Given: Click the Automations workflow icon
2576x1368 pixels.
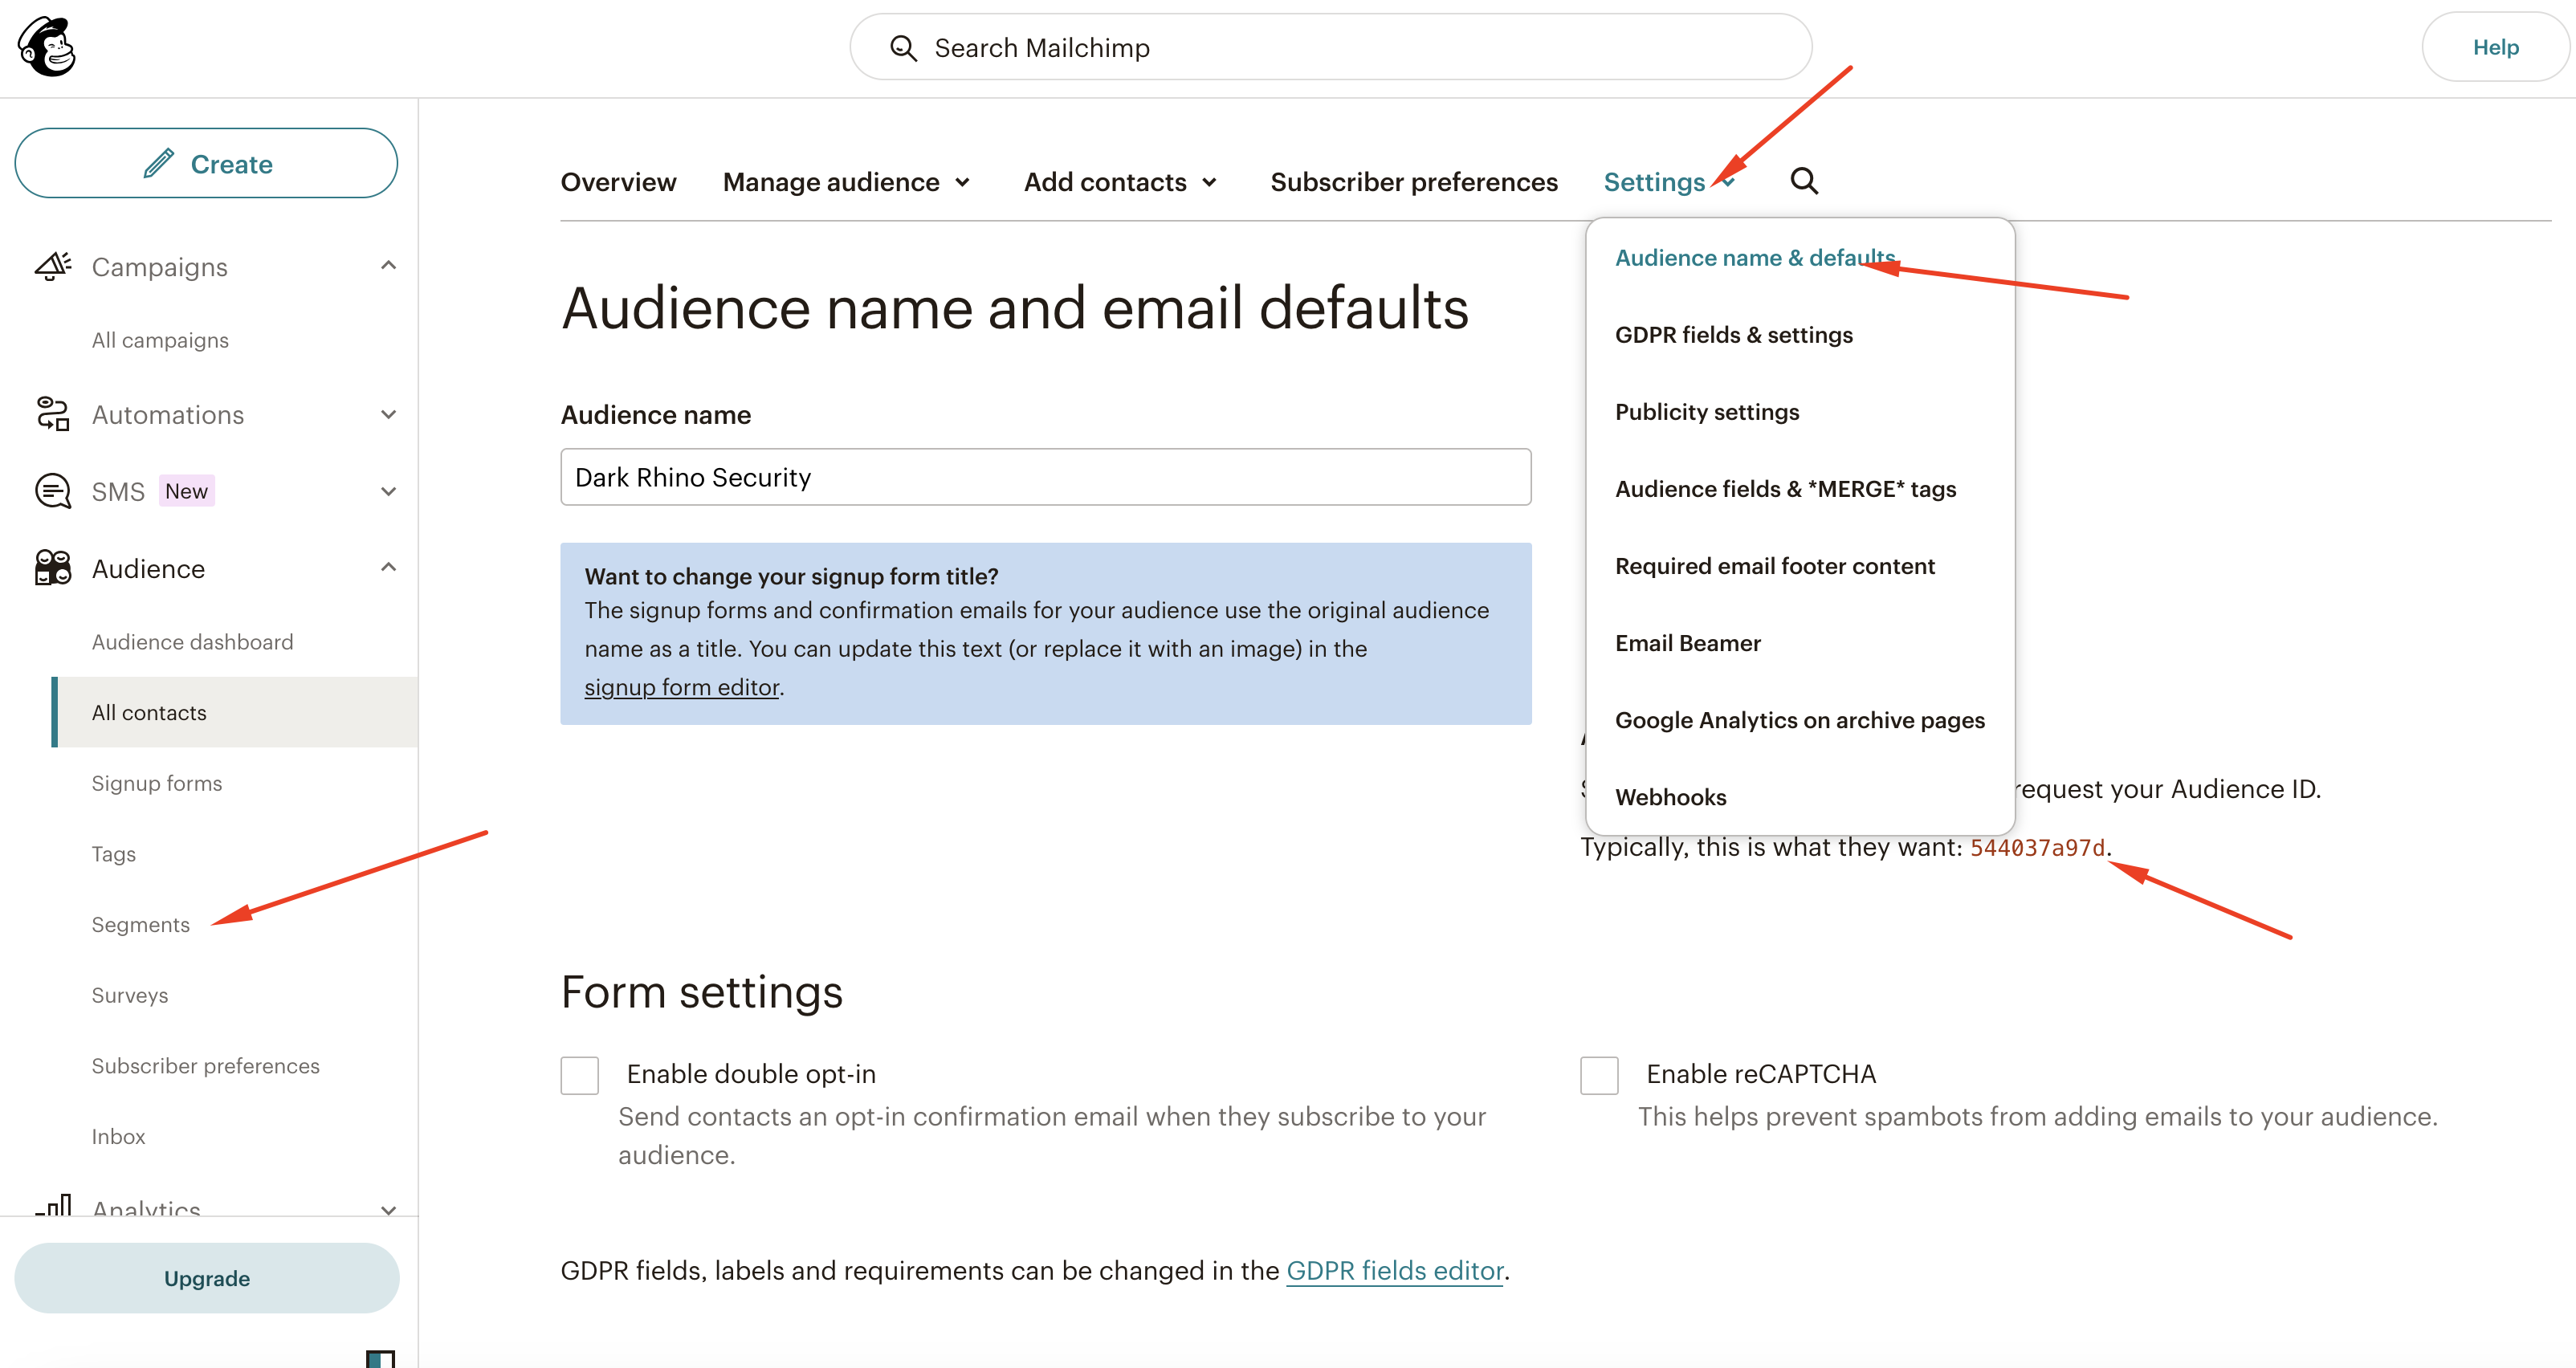Looking at the screenshot, I should [53, 414].
